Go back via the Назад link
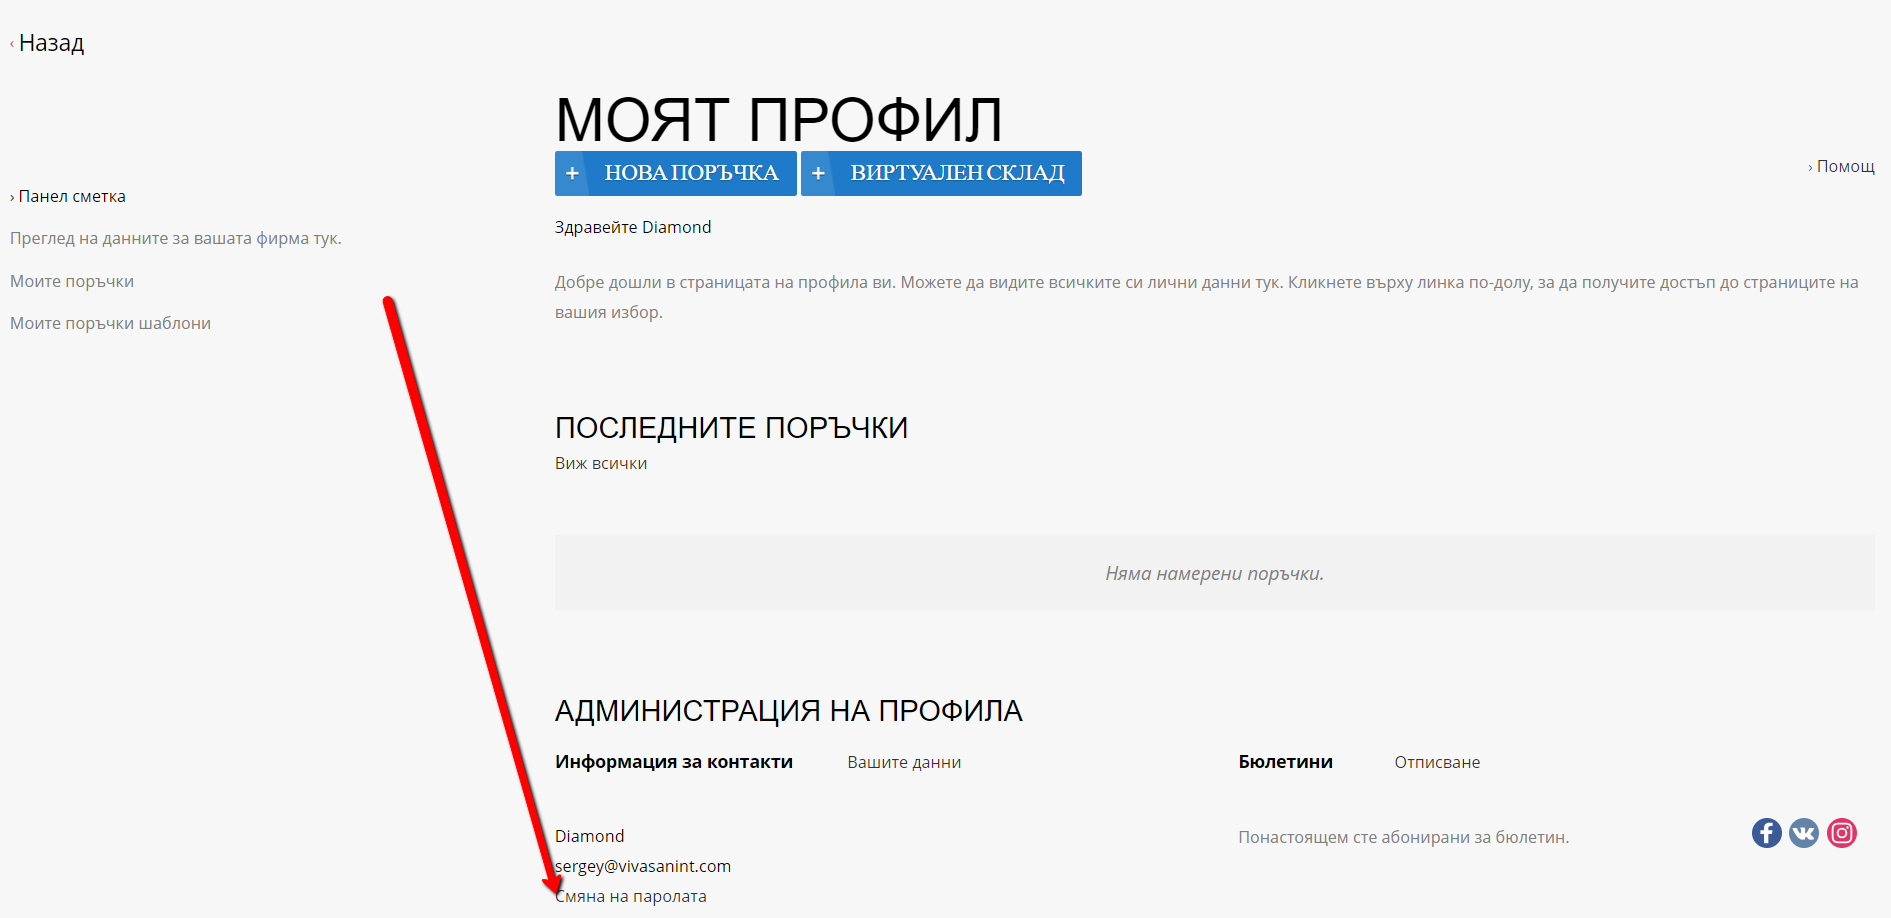Viewport: 1891px width, 918px height. (47, 43)
